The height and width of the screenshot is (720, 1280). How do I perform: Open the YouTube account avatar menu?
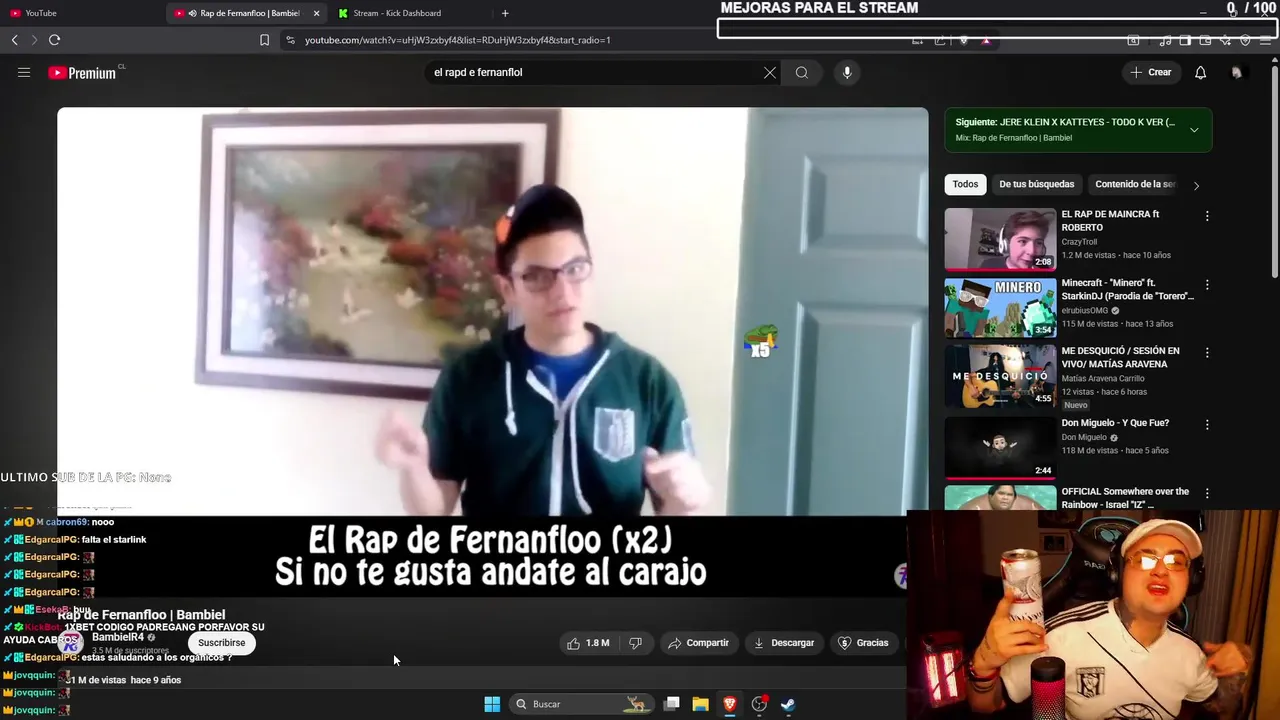coord(1237,72)
